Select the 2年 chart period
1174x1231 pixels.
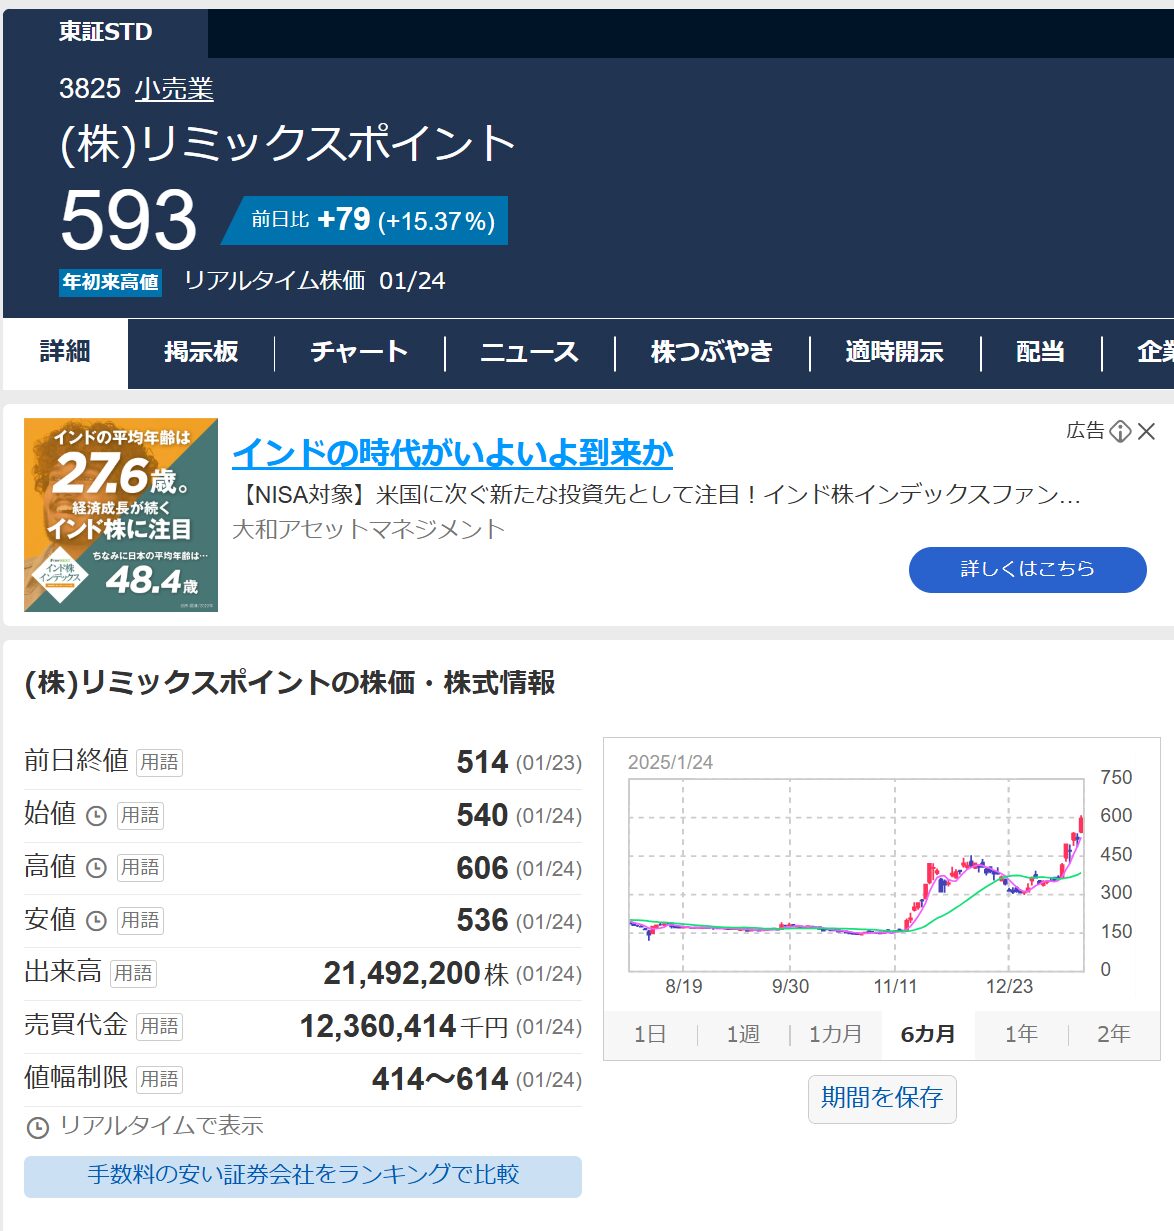[1113, 1034]
